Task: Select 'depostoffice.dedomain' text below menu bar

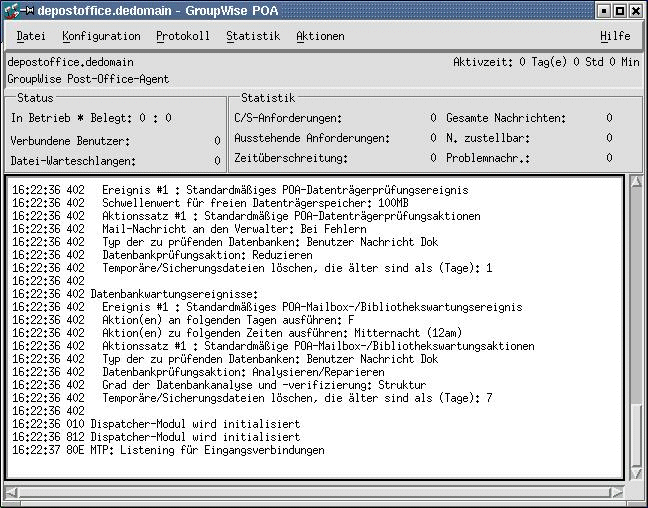Action: 70,62
